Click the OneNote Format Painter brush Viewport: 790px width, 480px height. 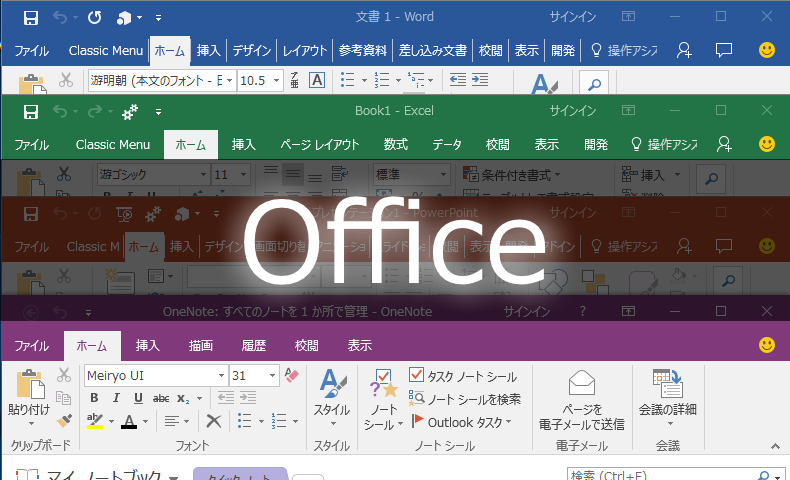pyautogui.click(x=64, y=420)
